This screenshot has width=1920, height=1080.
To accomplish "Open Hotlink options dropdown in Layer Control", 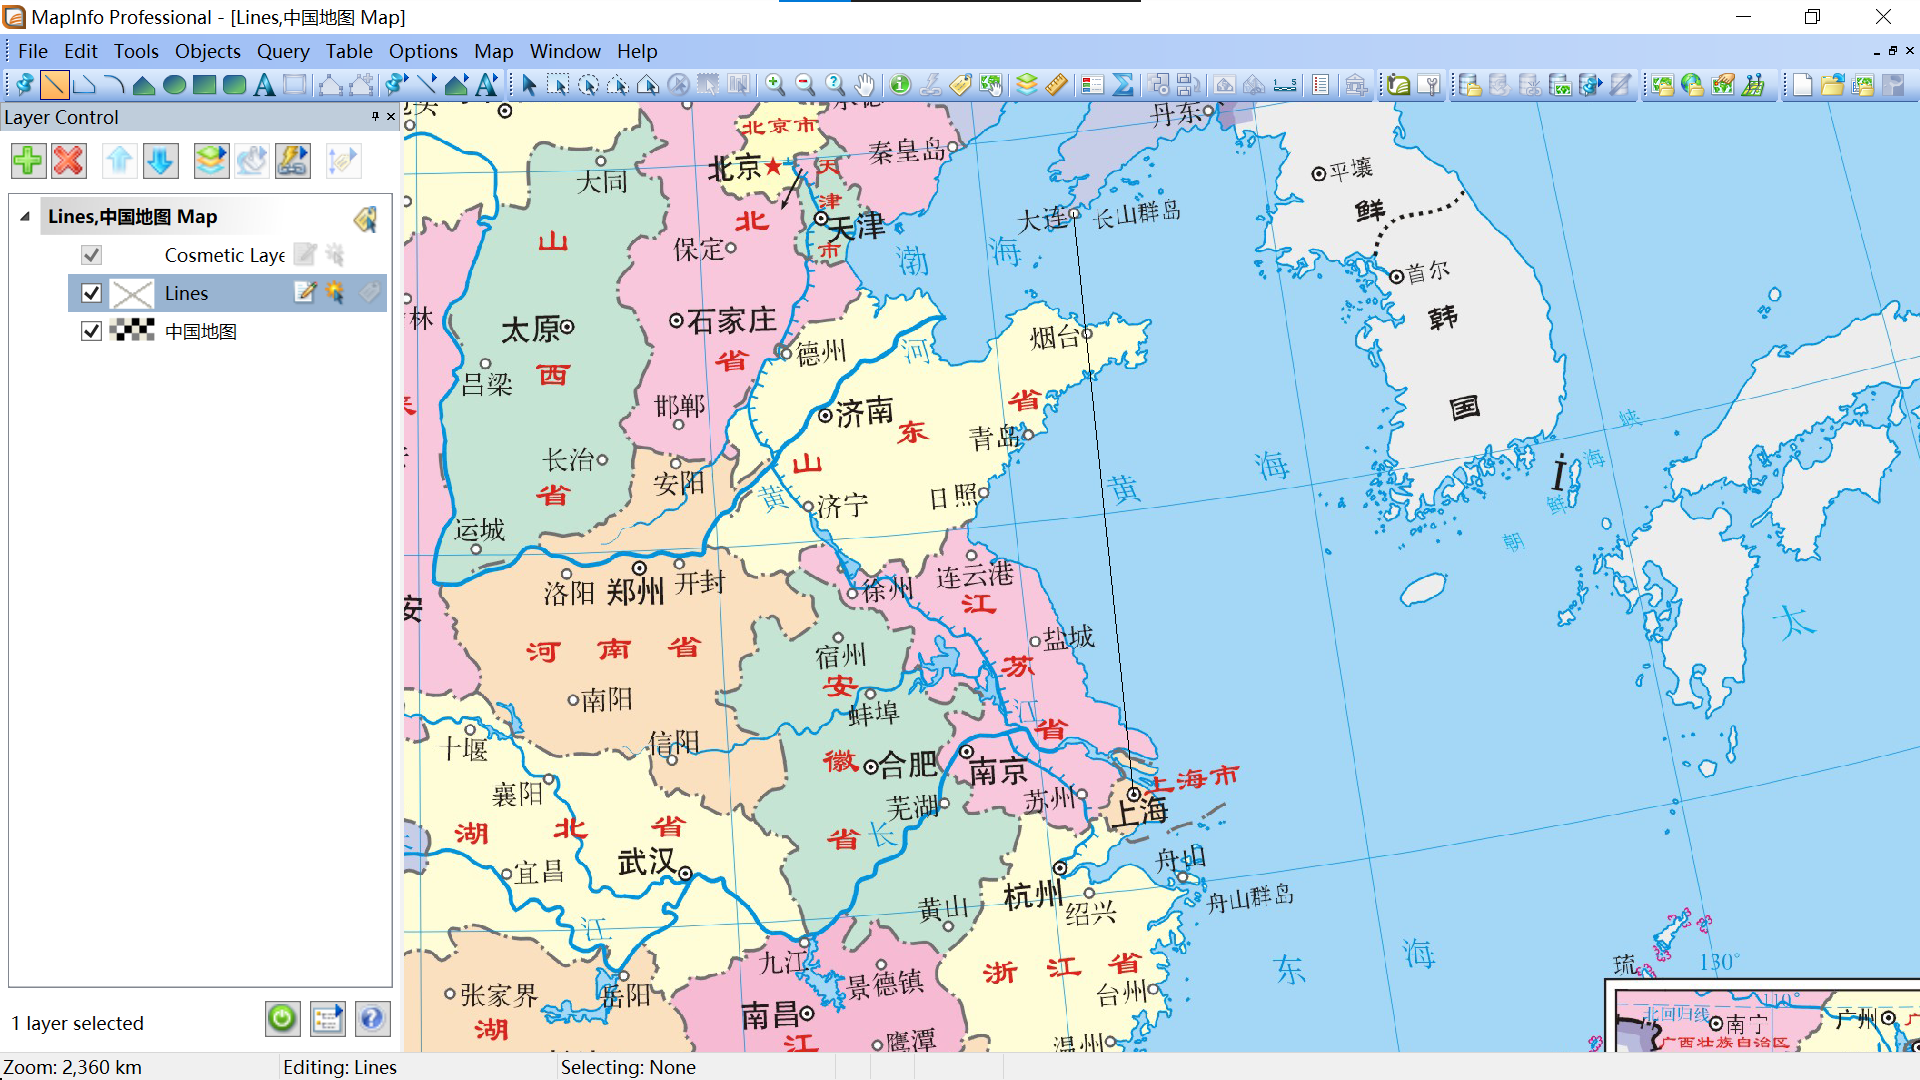I will pyautogui.click(x=293, y=161).
